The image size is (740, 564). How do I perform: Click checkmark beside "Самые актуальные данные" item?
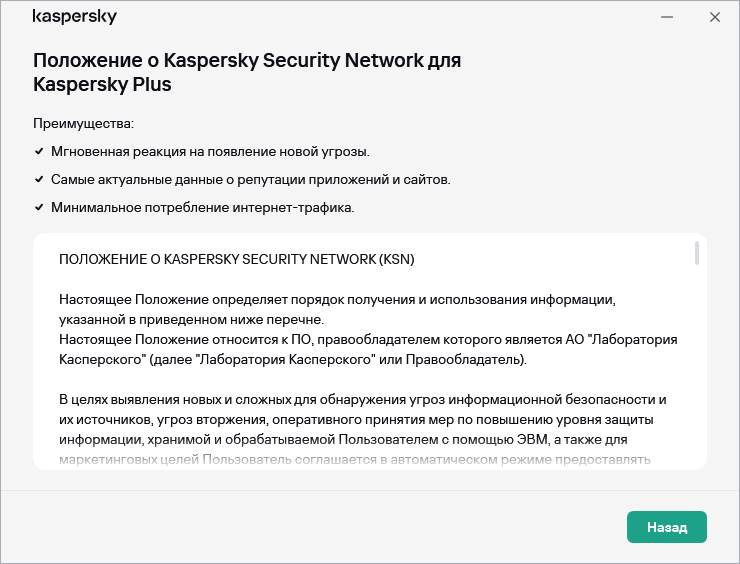39,180
